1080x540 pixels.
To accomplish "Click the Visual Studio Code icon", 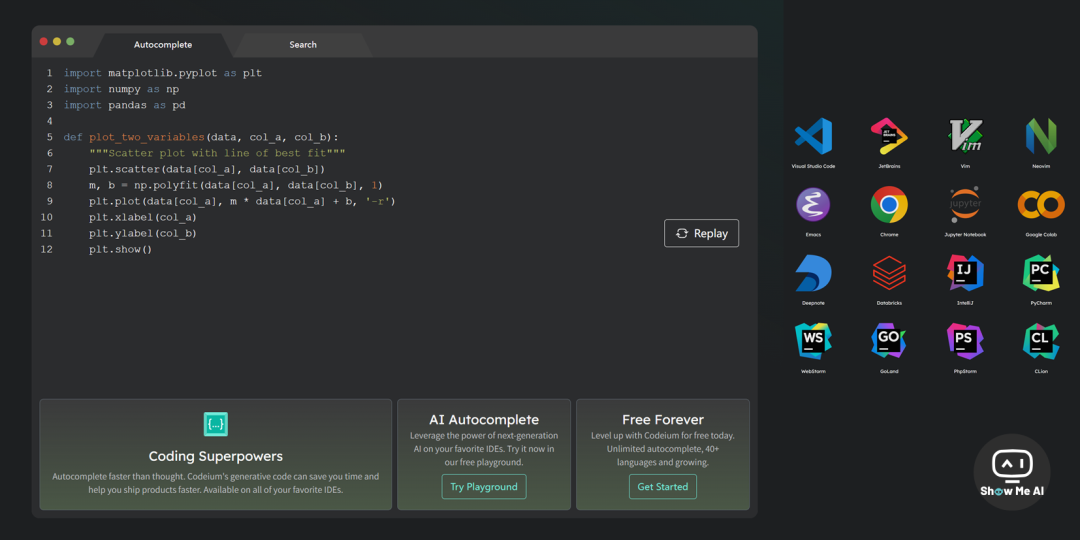I will coord(813,137).
